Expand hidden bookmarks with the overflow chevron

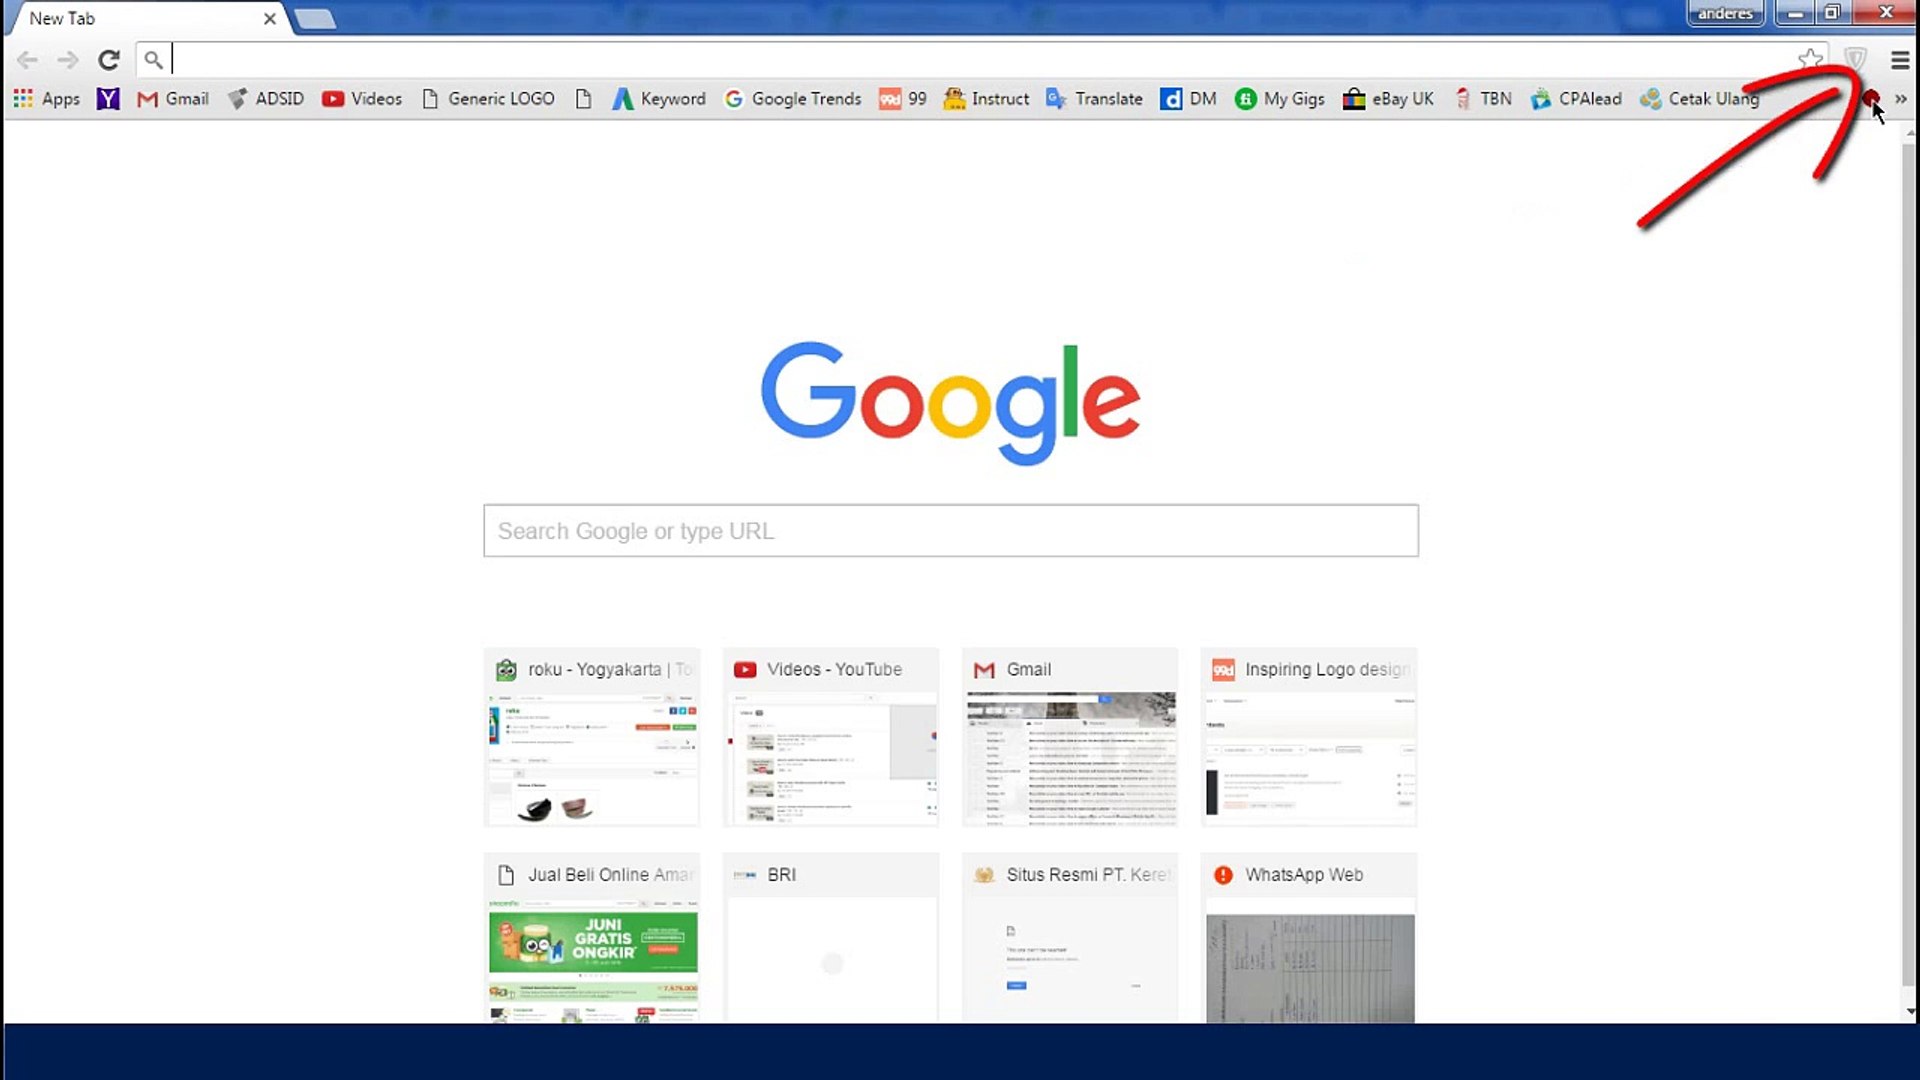pos(1902,98)
